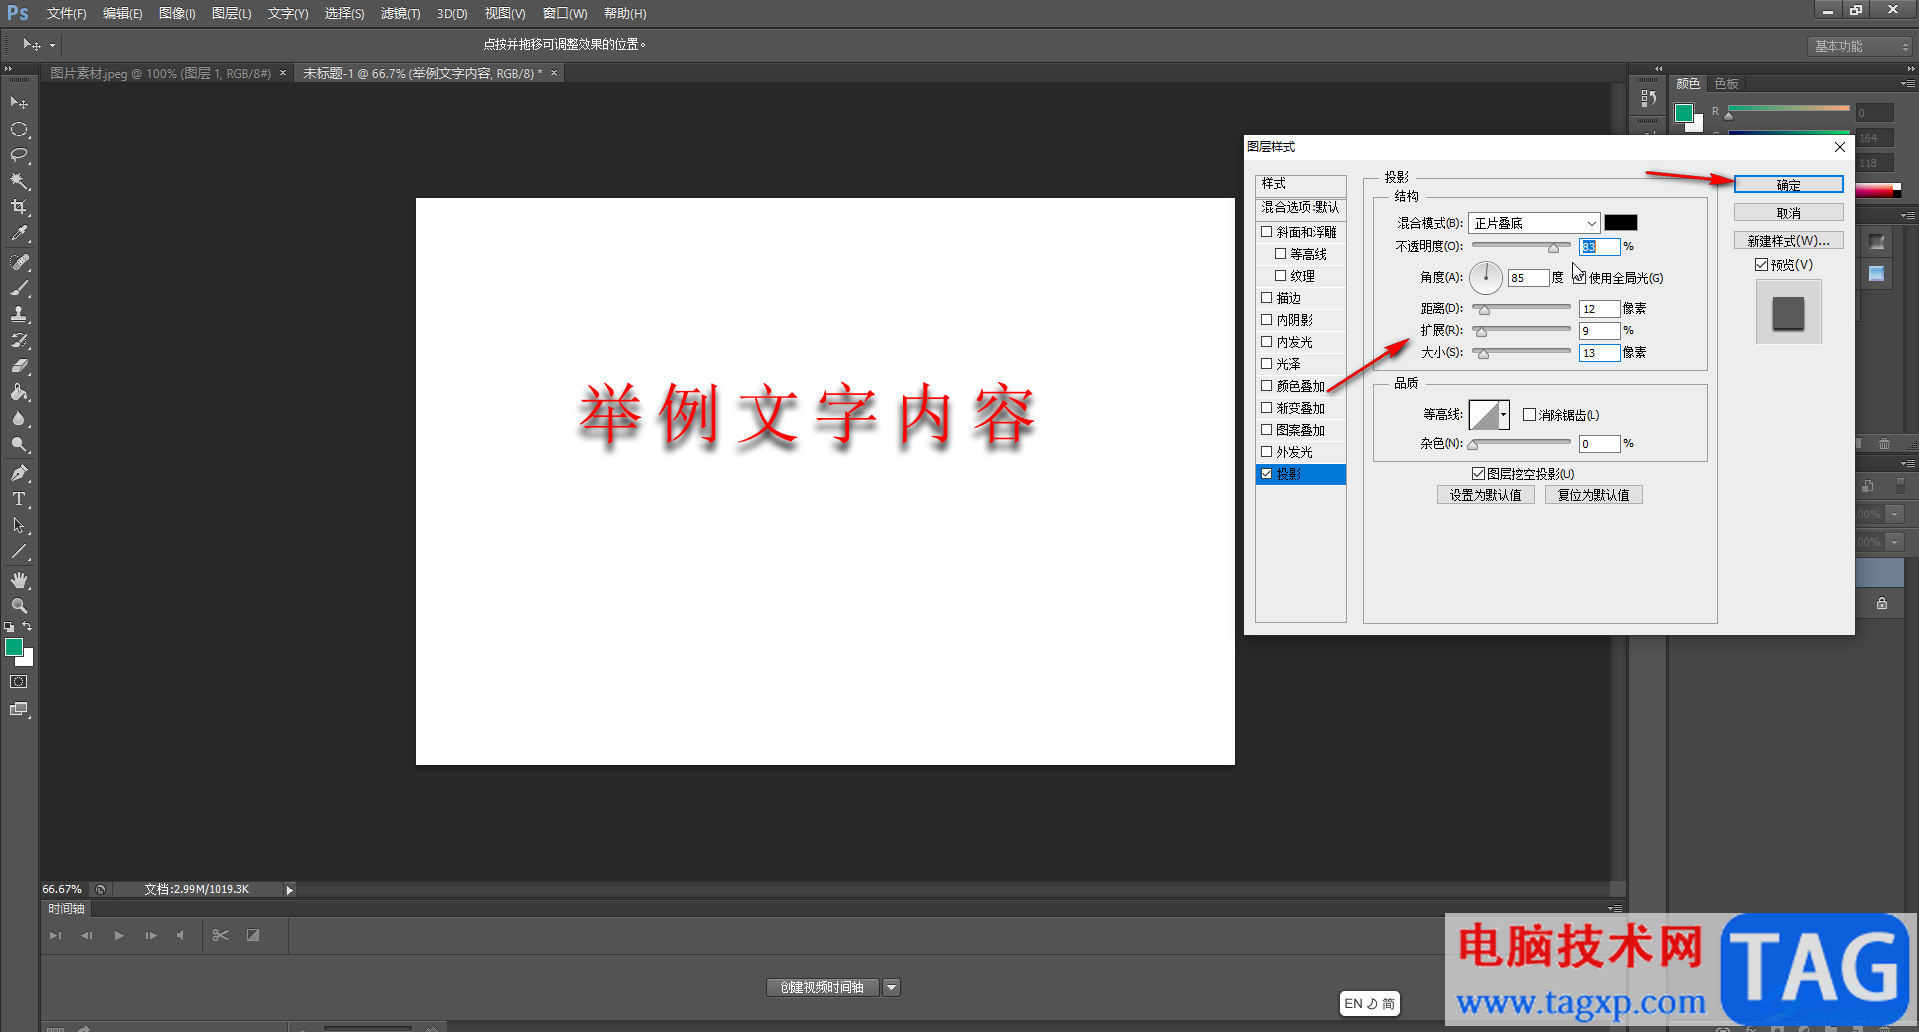Go to first frame in timeline

click(56, 935)
